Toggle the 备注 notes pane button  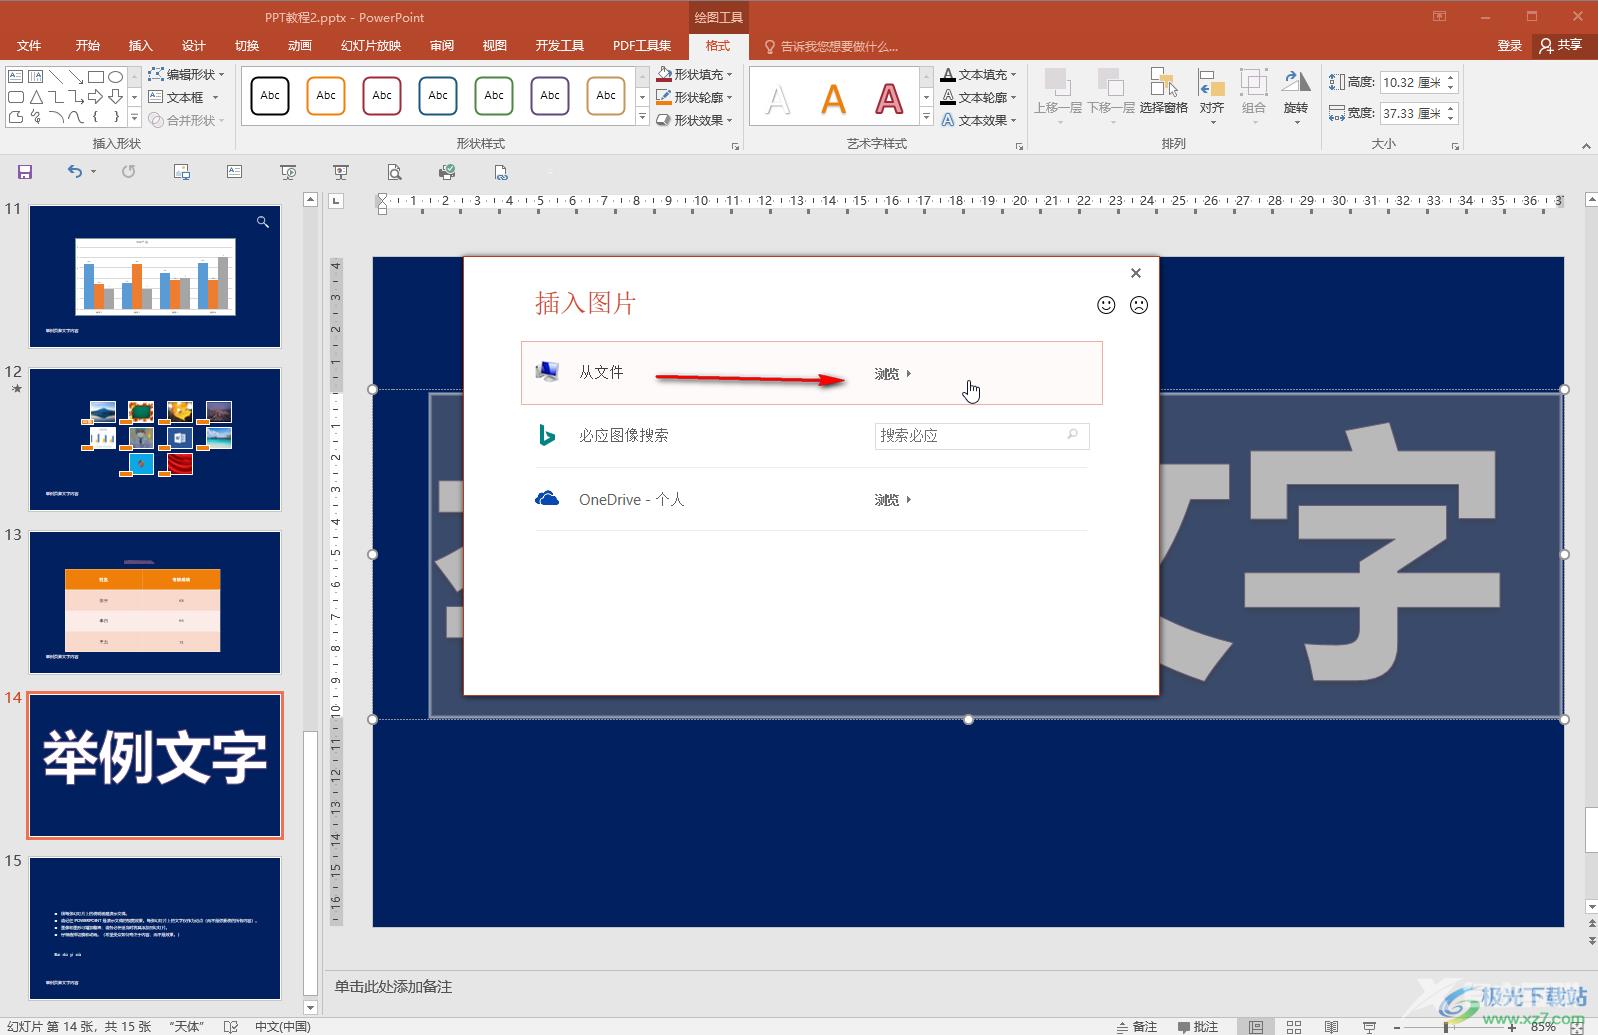point(1137,1026)
